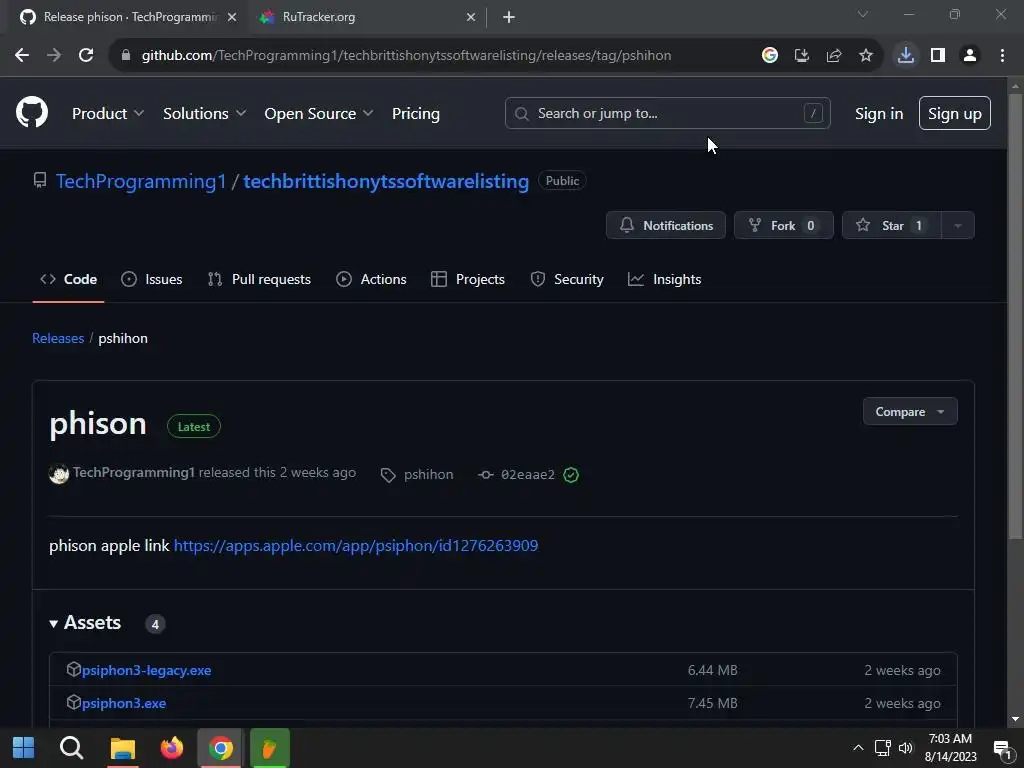Viewport: 1024px width, 768px height.
Task: Open the TechProgramming1 owner link
Action: 141,181
